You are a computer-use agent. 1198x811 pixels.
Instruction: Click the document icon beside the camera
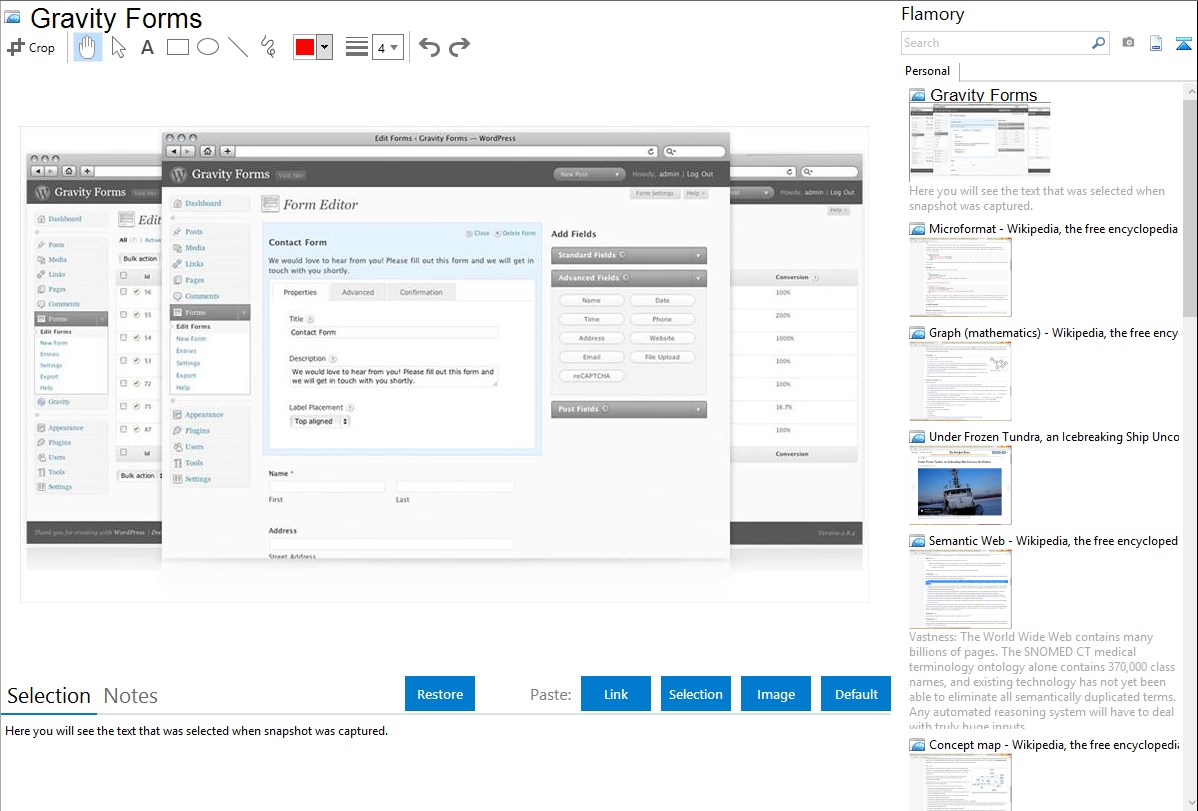[1156, 43]
